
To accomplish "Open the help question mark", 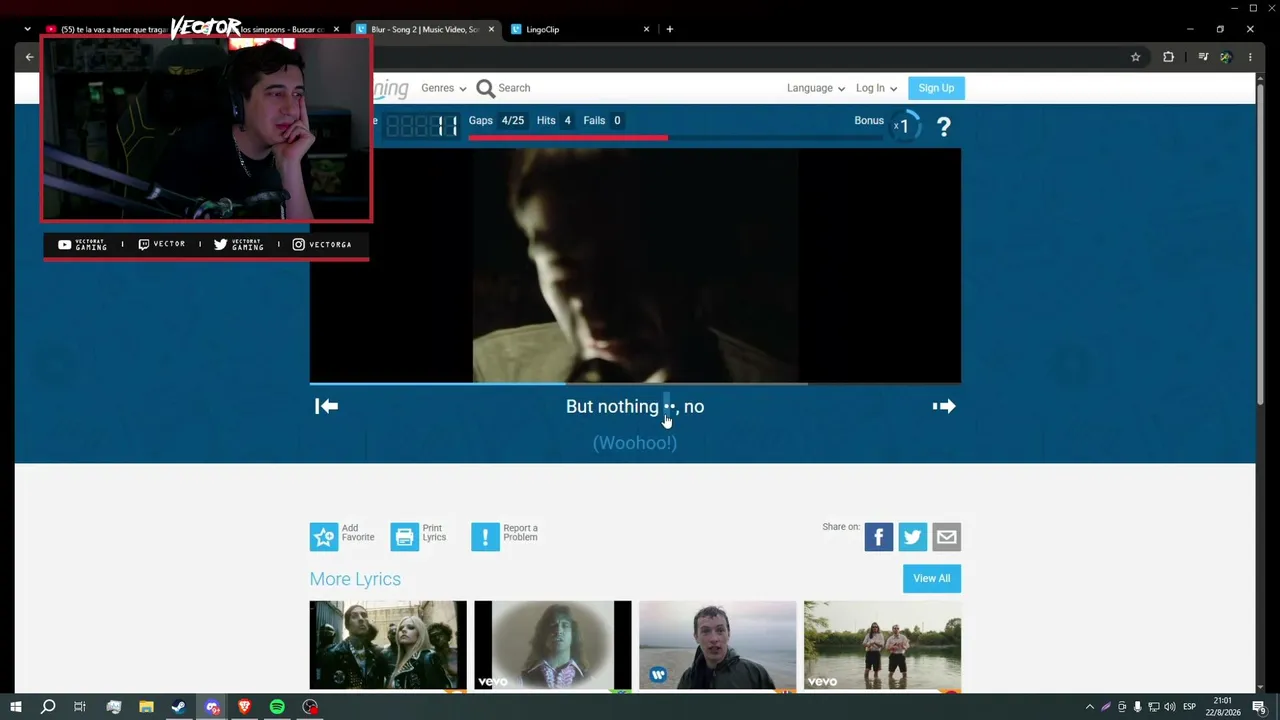I will (x=943, y=127).
